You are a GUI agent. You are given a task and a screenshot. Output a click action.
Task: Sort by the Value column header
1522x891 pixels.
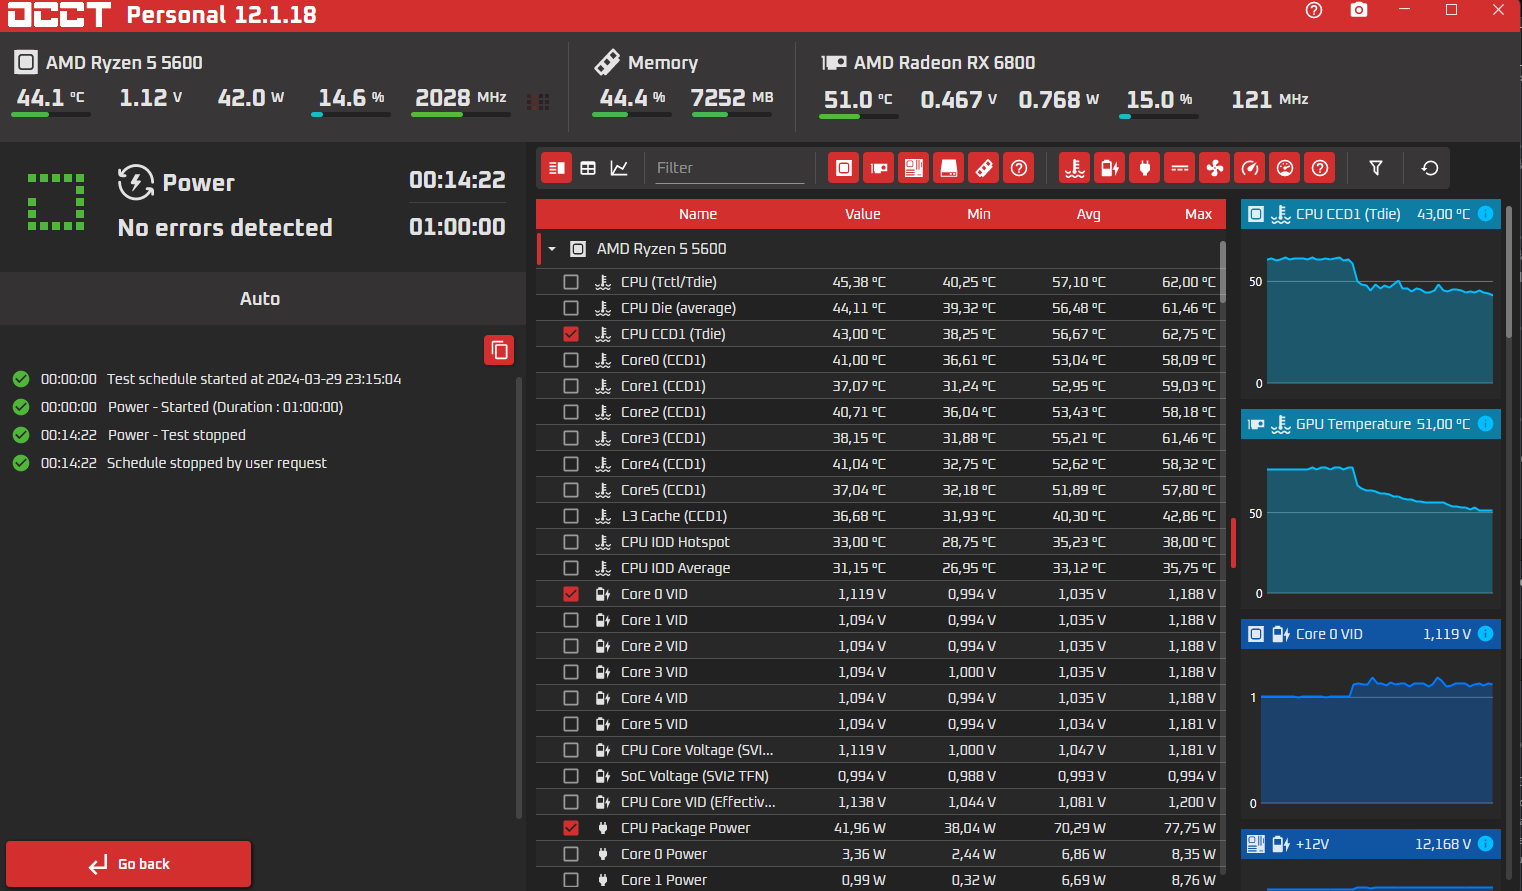pos(863,214)
